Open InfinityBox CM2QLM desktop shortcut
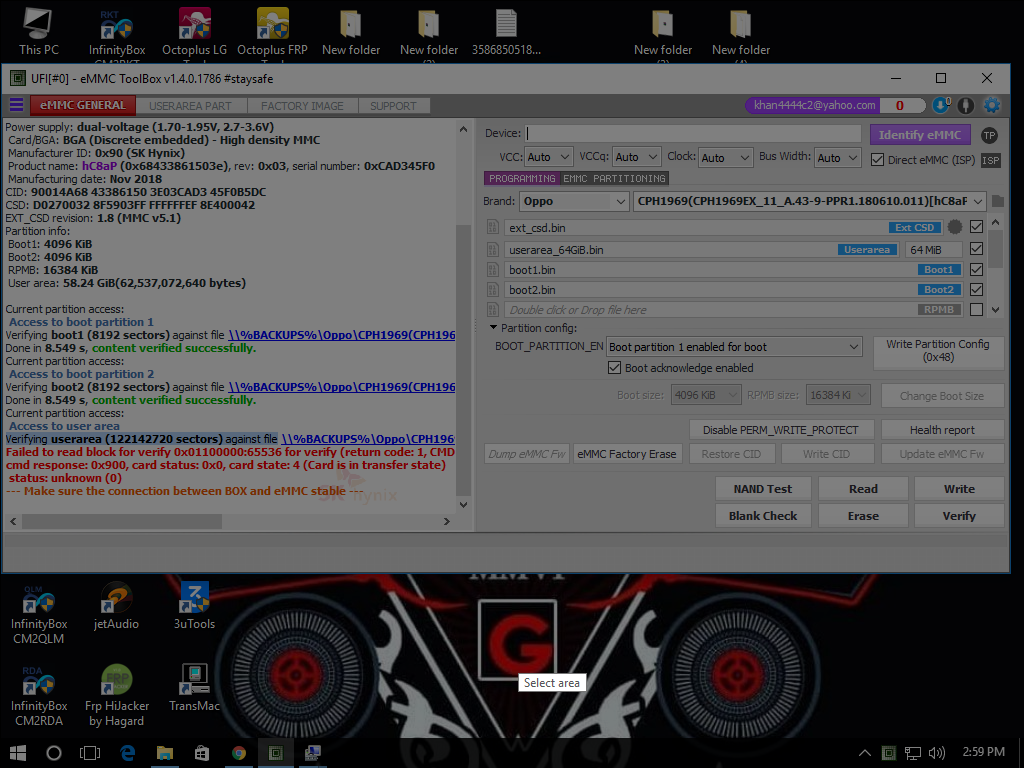Image resolution: width=1024 pixels, height=768 pixels. 39,615
